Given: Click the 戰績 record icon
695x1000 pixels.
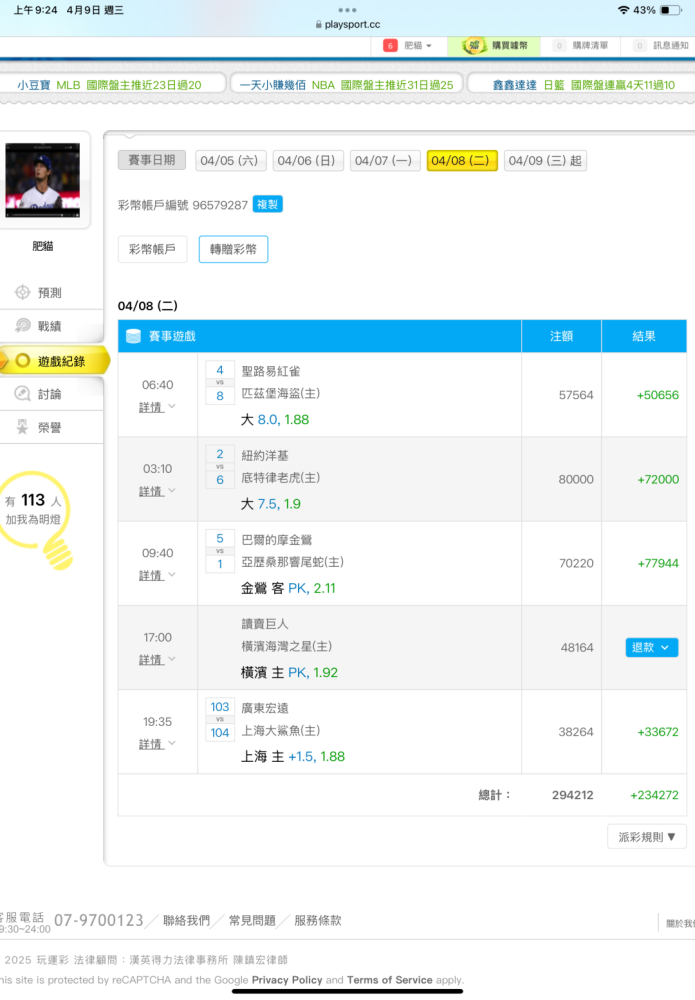Looking at the screenshot, I should pos(23,326).
